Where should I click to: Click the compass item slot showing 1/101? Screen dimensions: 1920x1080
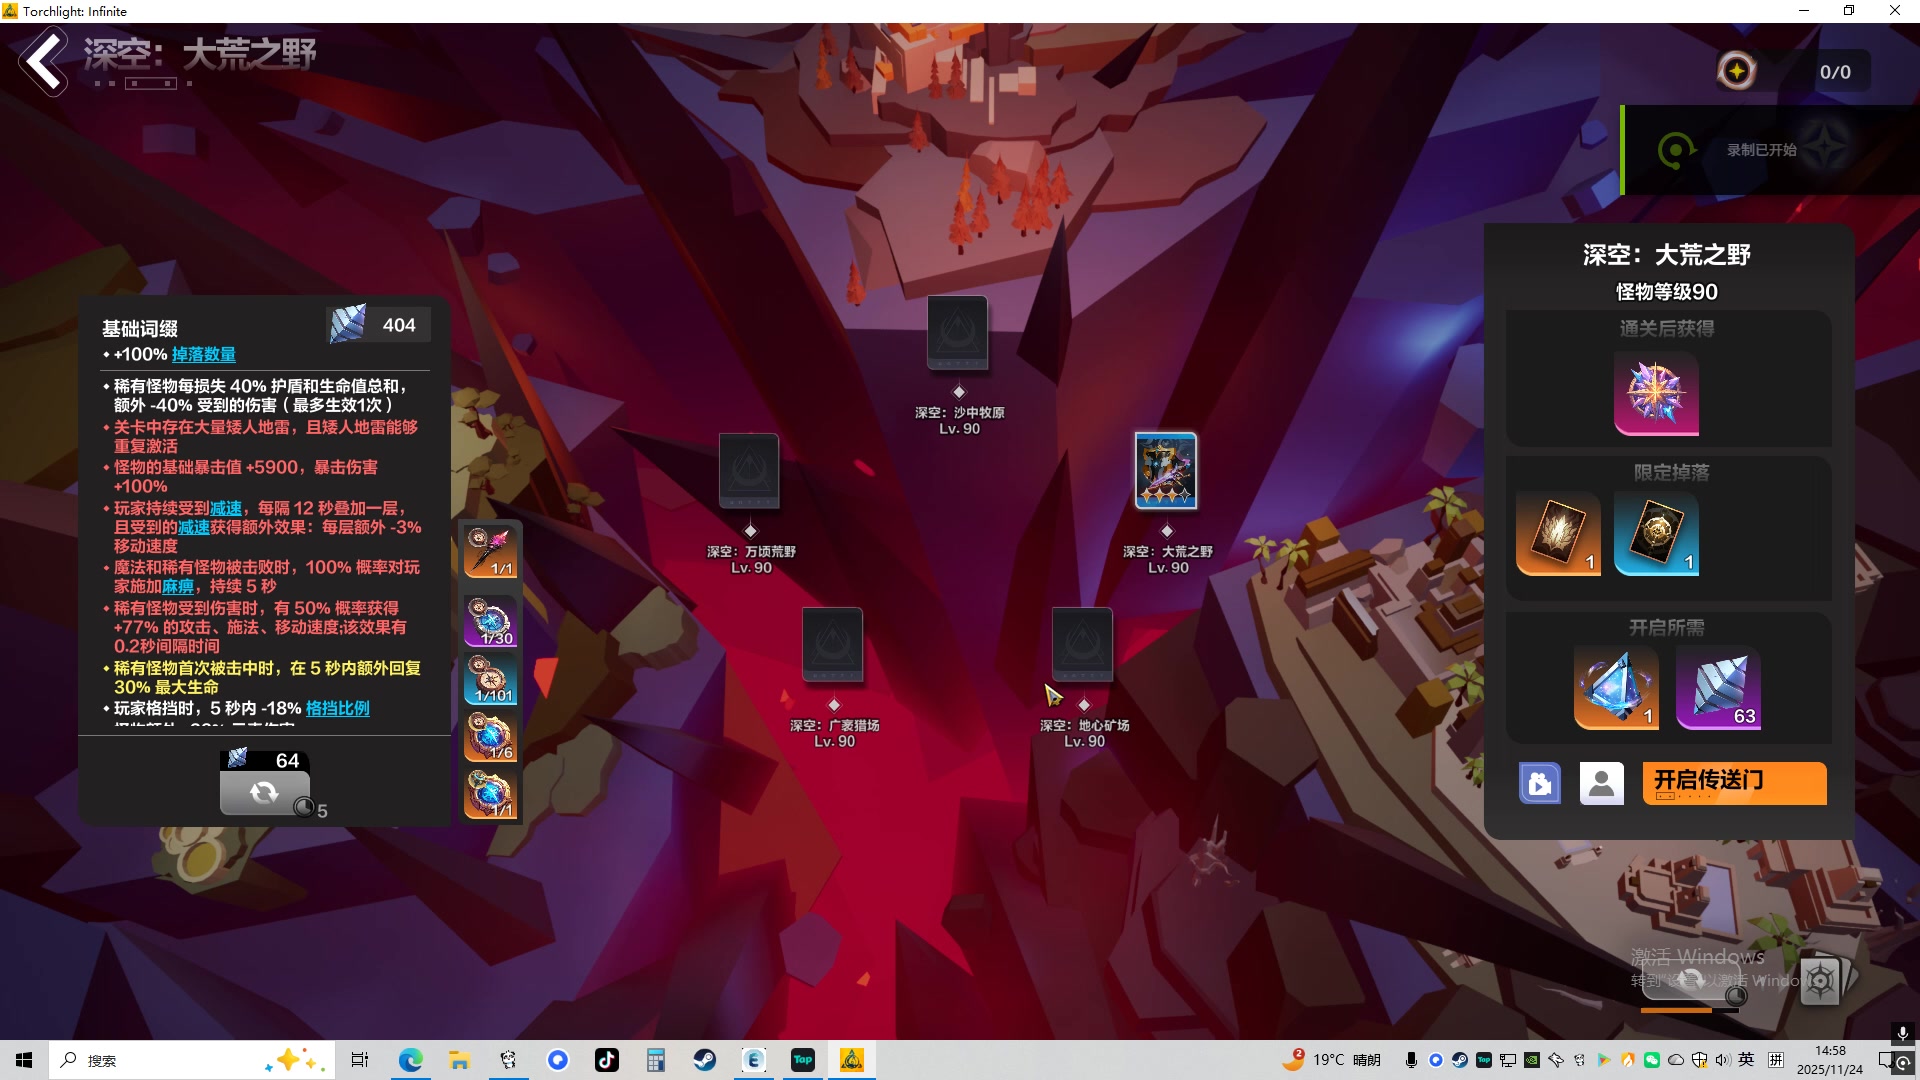[x=490, y=679]
